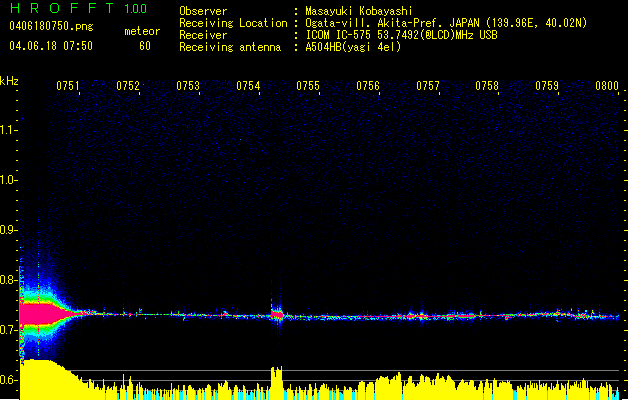Click the kHz axis unit label
Screen dimensions: 629x400
[9, 81]
